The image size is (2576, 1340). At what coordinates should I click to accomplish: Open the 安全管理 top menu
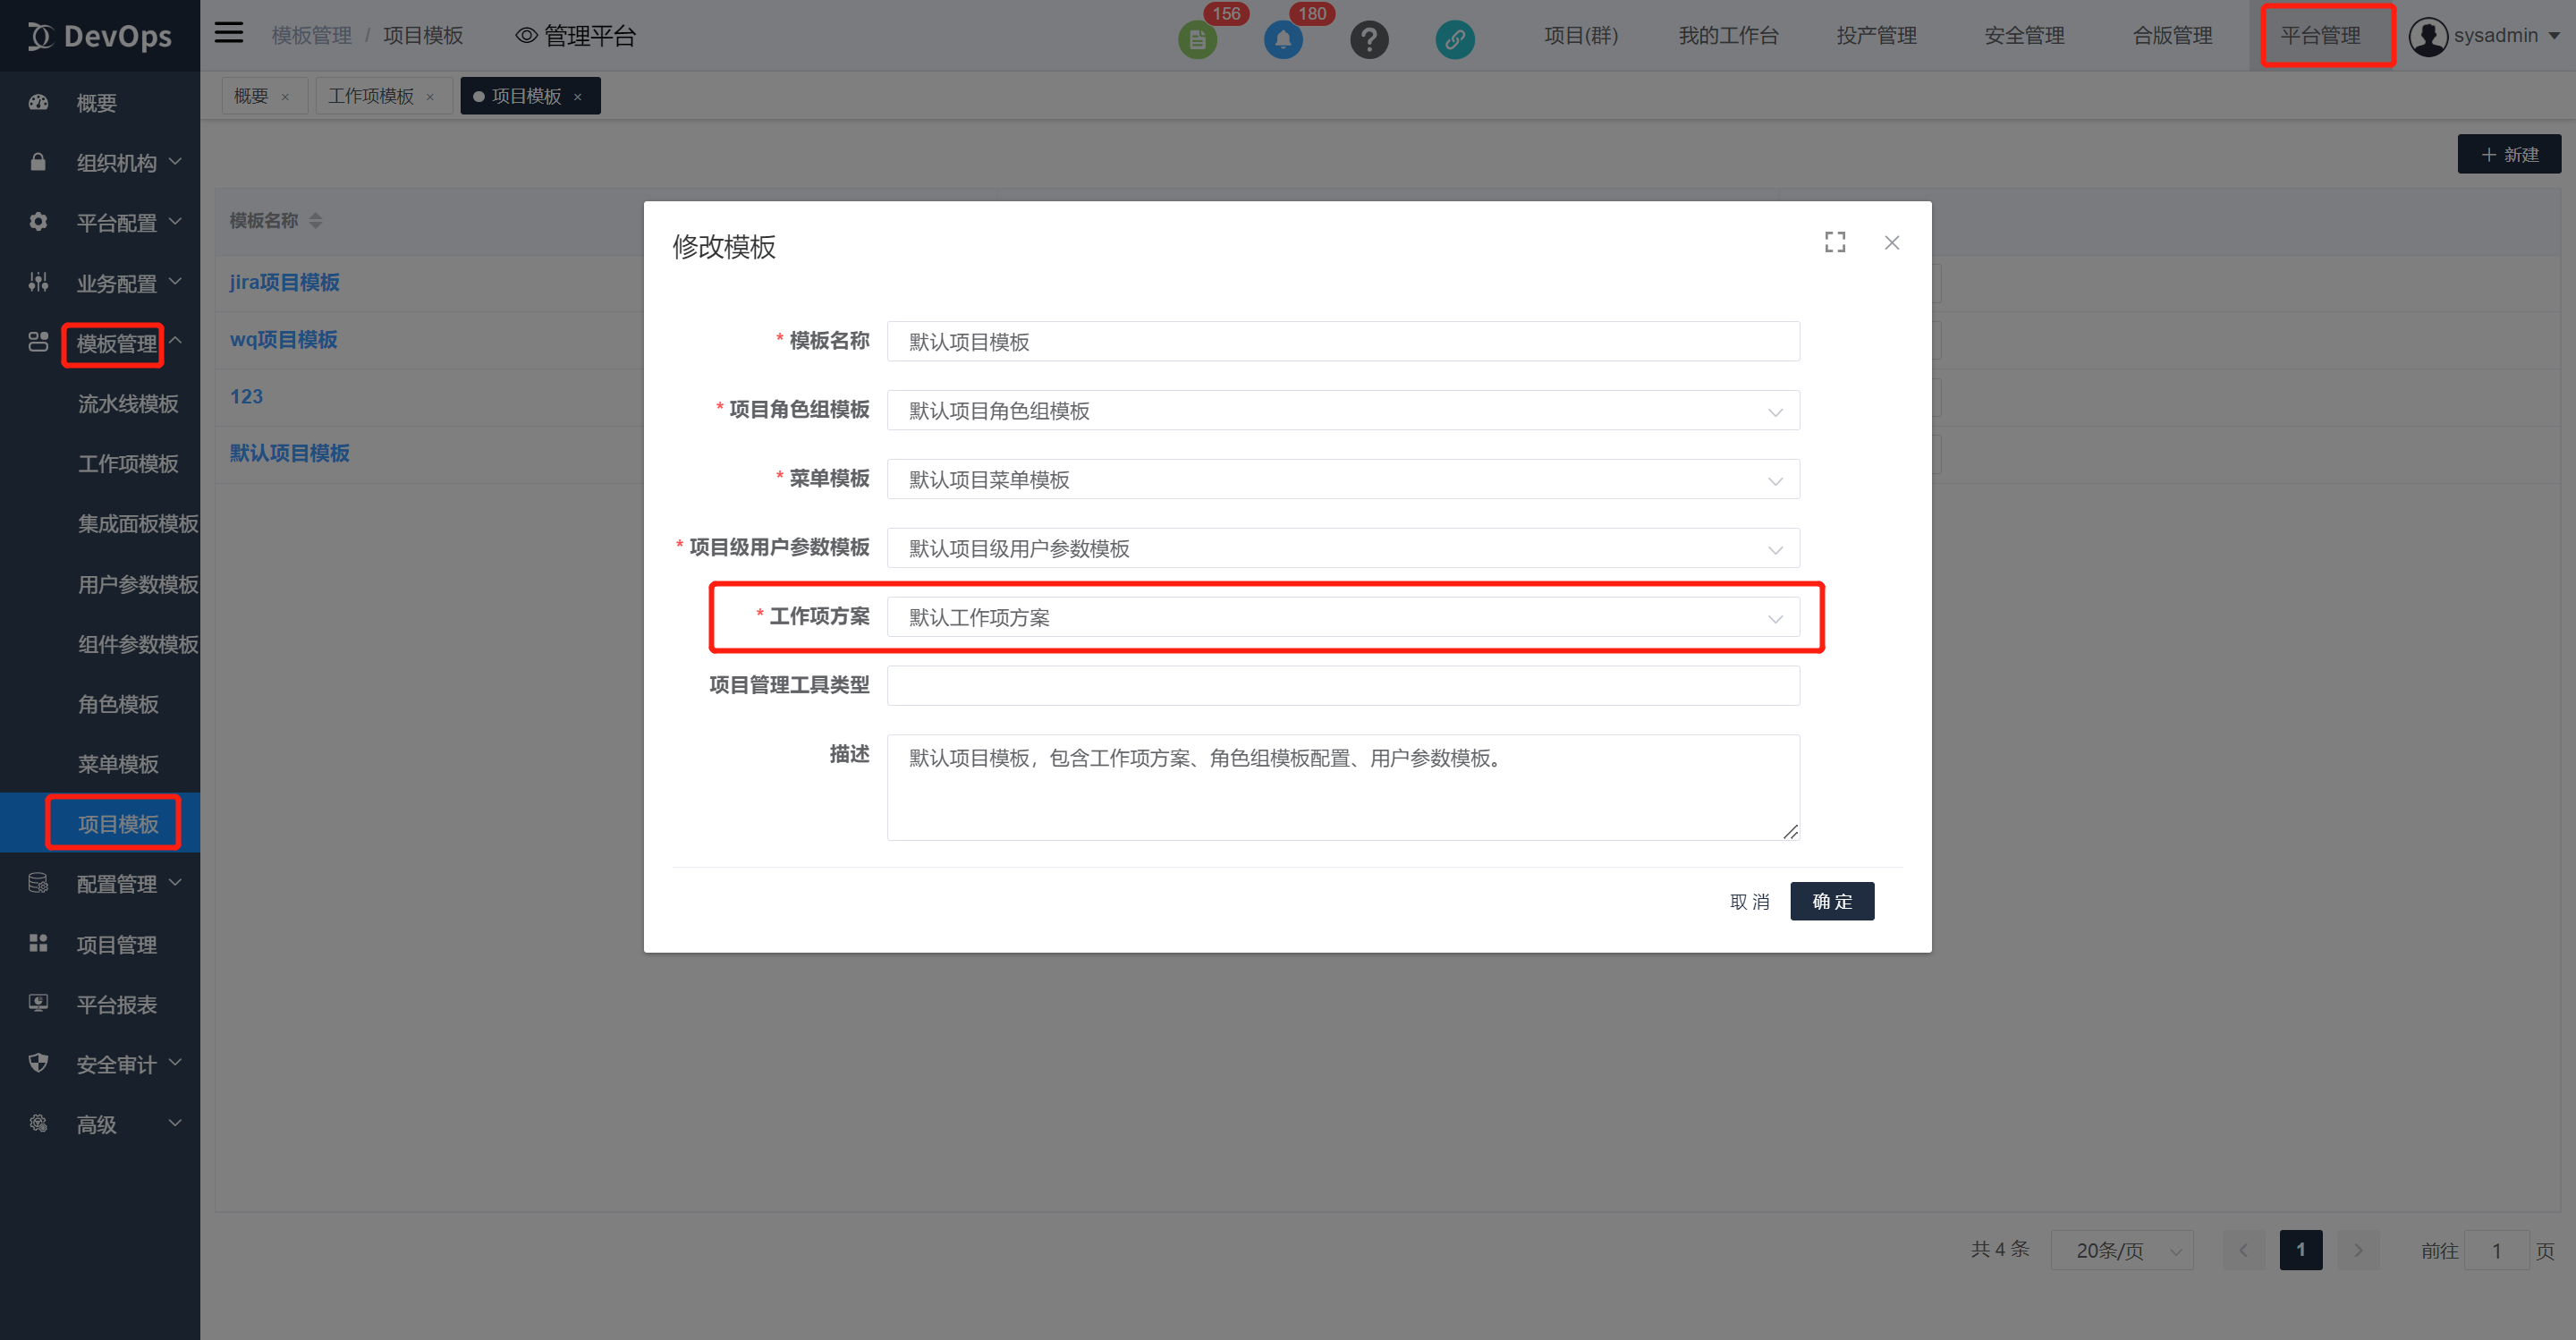pos(2023,36)
